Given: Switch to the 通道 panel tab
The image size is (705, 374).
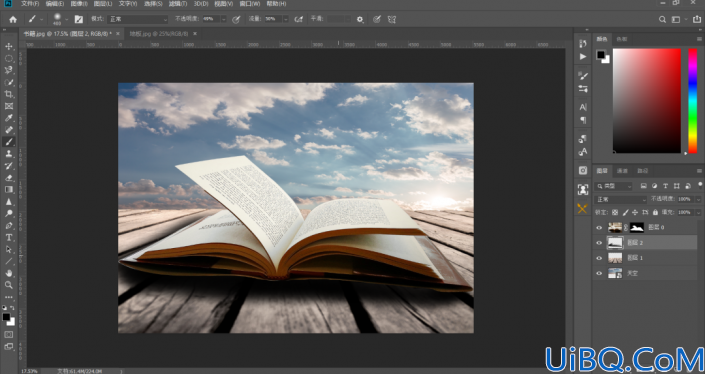Looking at the screenshot, I should 622,171.
